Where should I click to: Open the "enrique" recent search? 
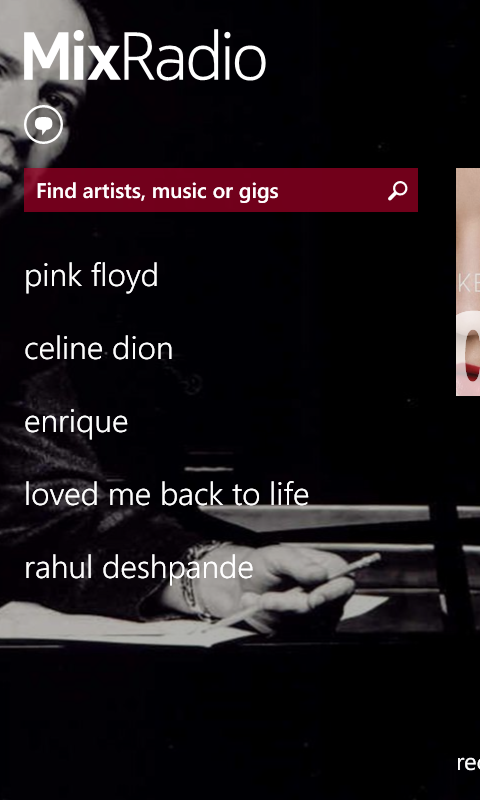[x=76, y=423]
